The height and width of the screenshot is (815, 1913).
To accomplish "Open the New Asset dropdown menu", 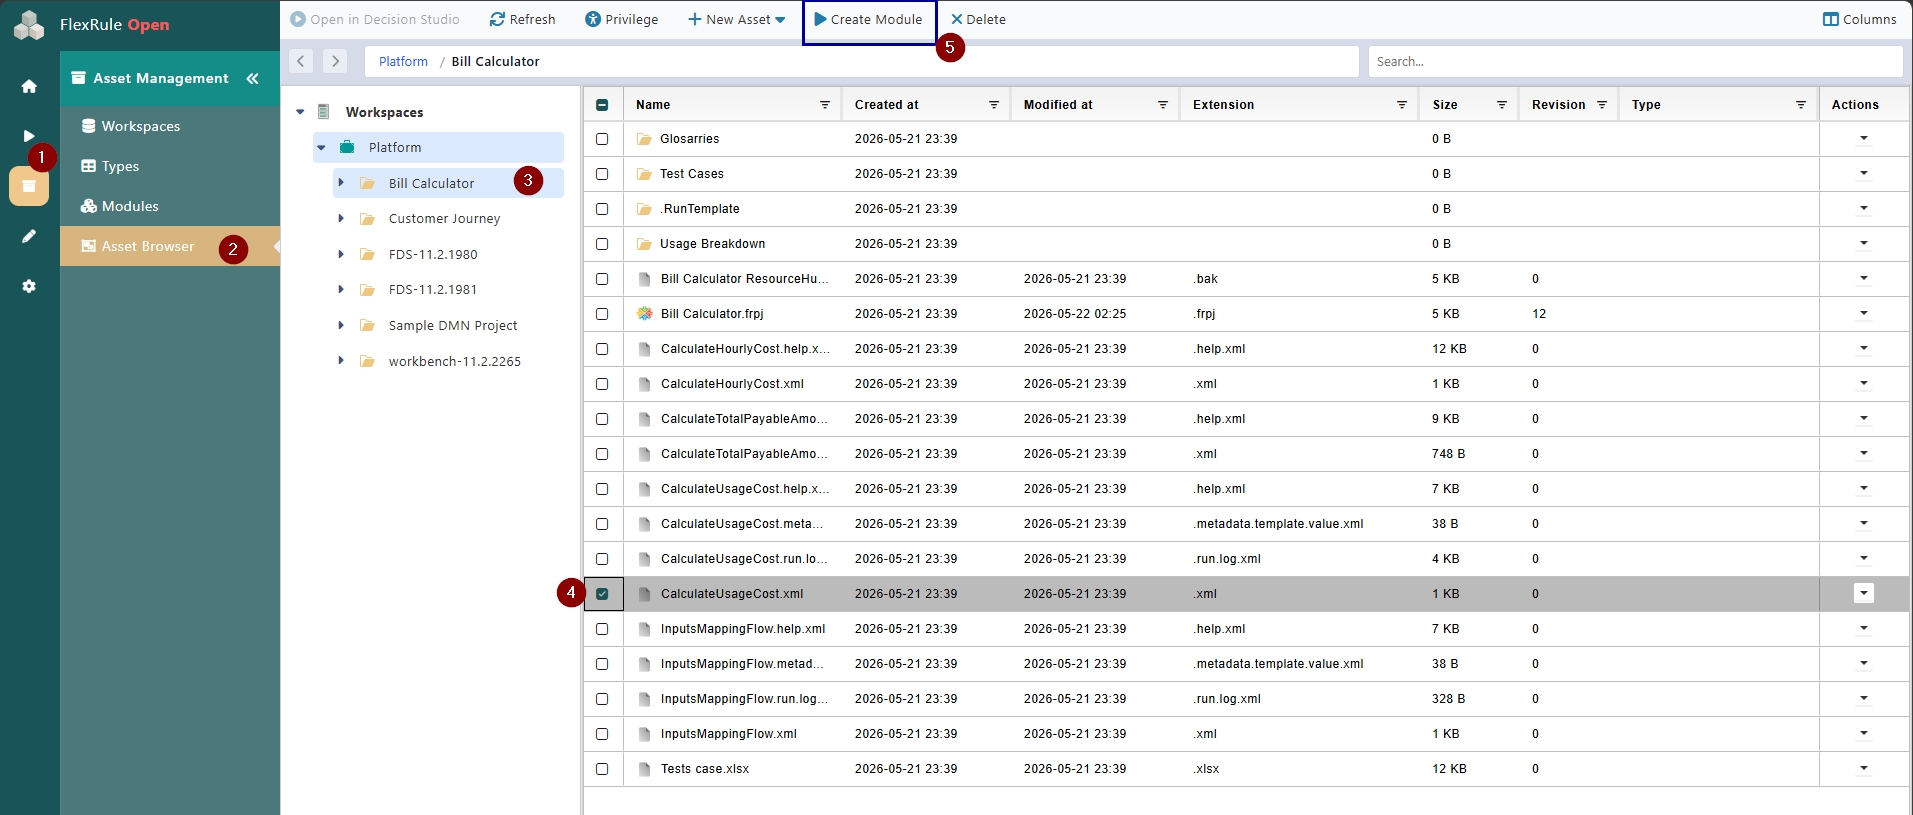I will 737,19.
